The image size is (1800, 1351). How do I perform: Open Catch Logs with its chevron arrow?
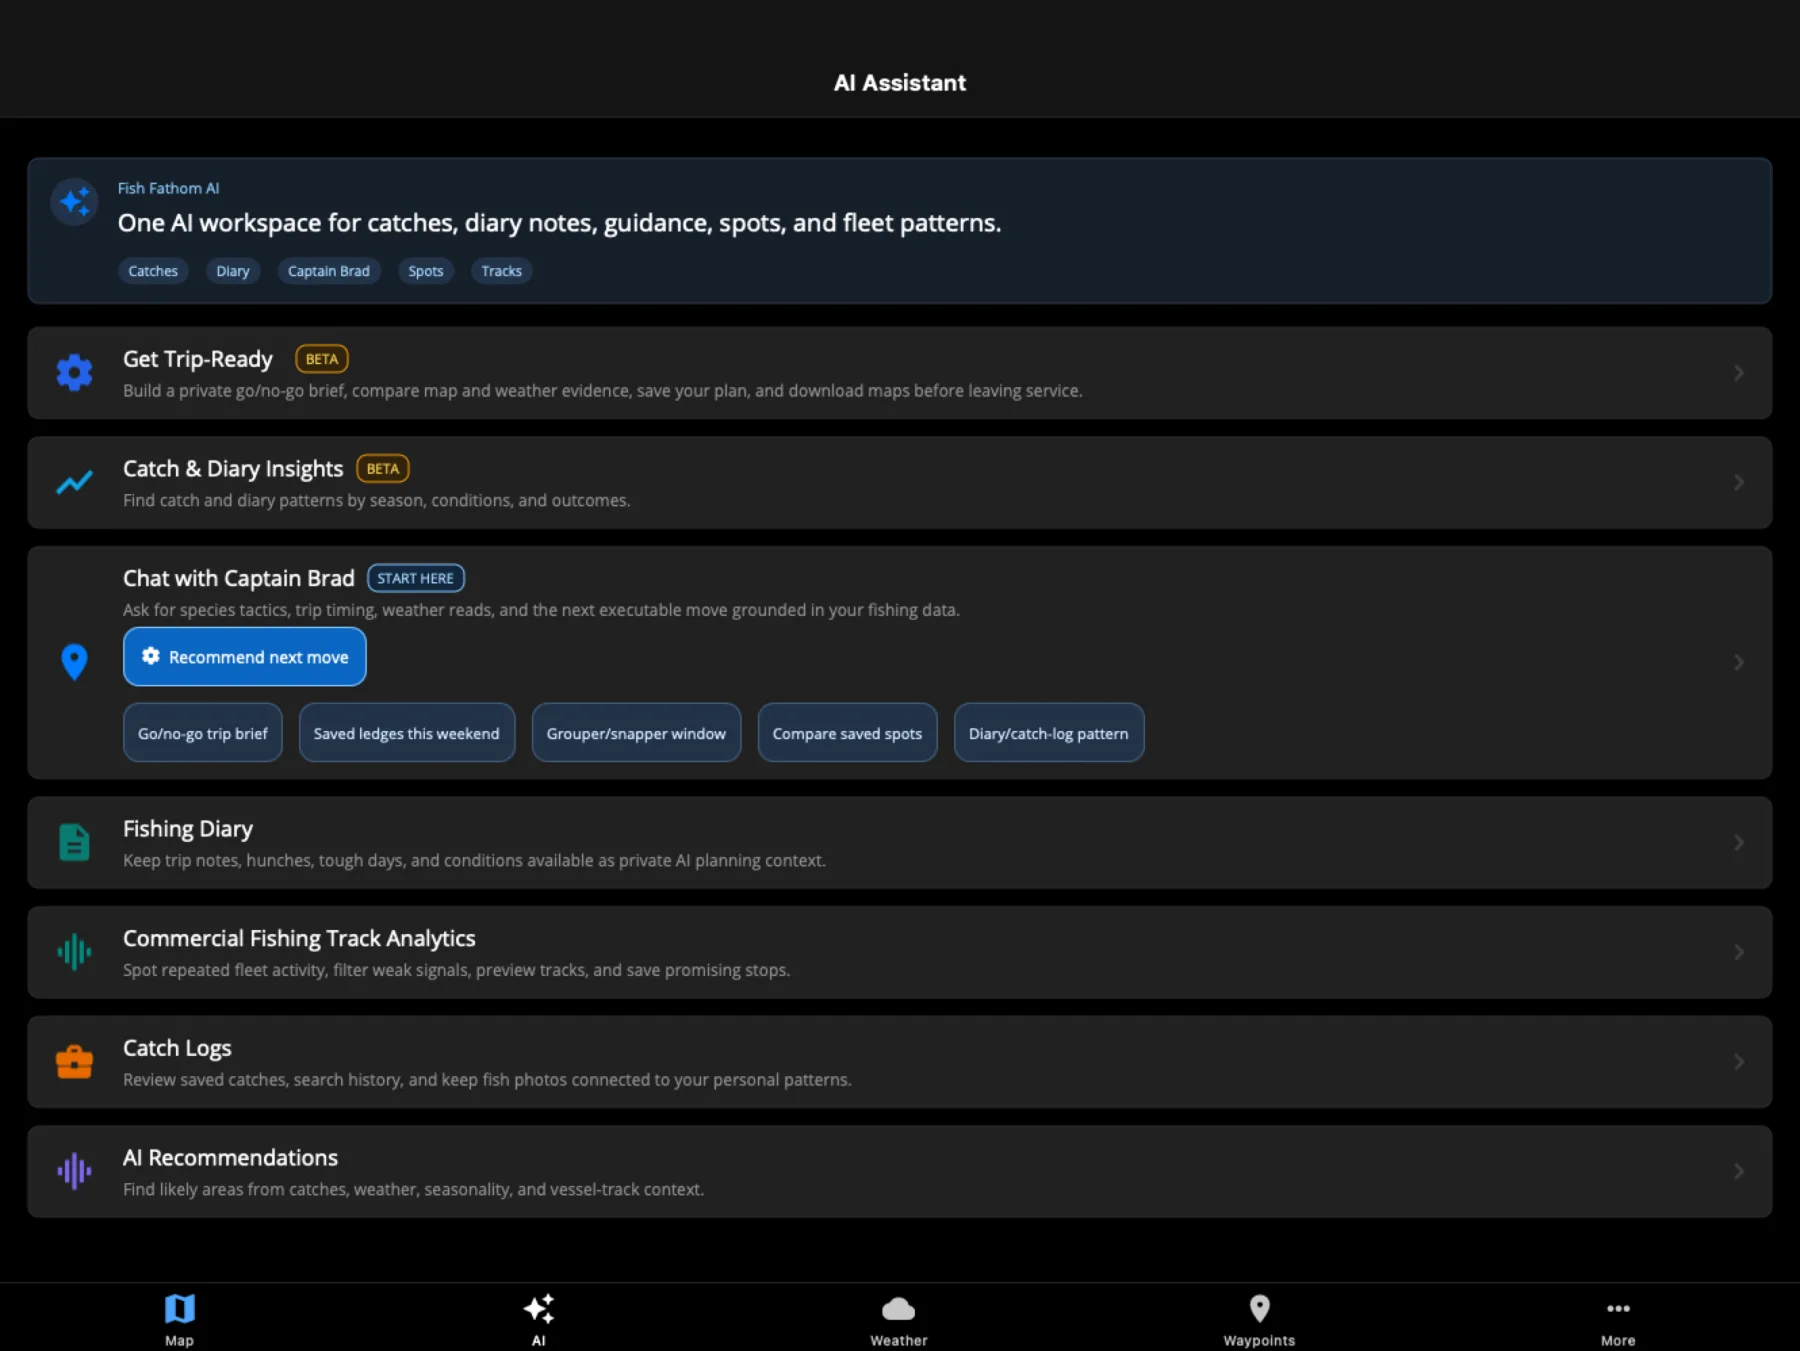point(1739,1061)
